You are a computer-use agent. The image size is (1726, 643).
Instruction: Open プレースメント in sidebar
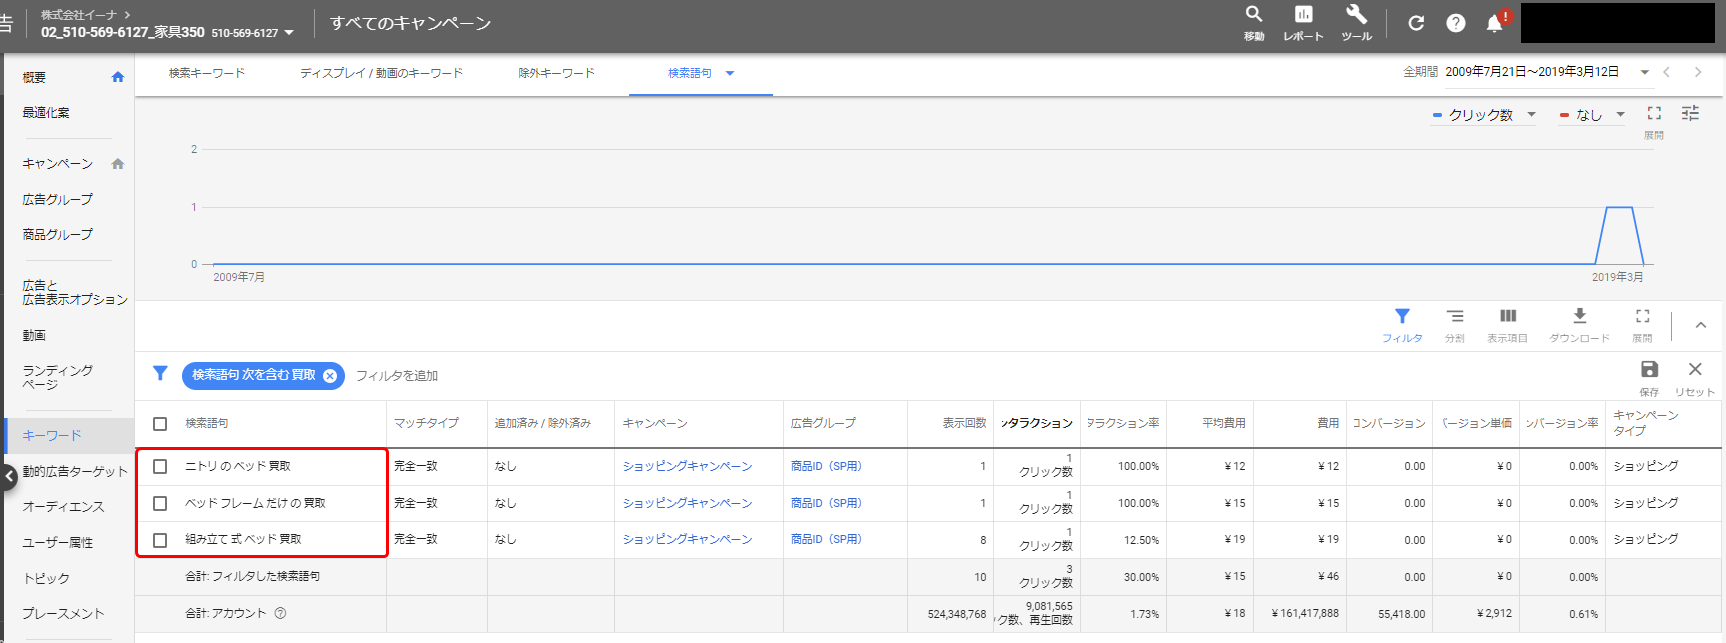point(63,614)
